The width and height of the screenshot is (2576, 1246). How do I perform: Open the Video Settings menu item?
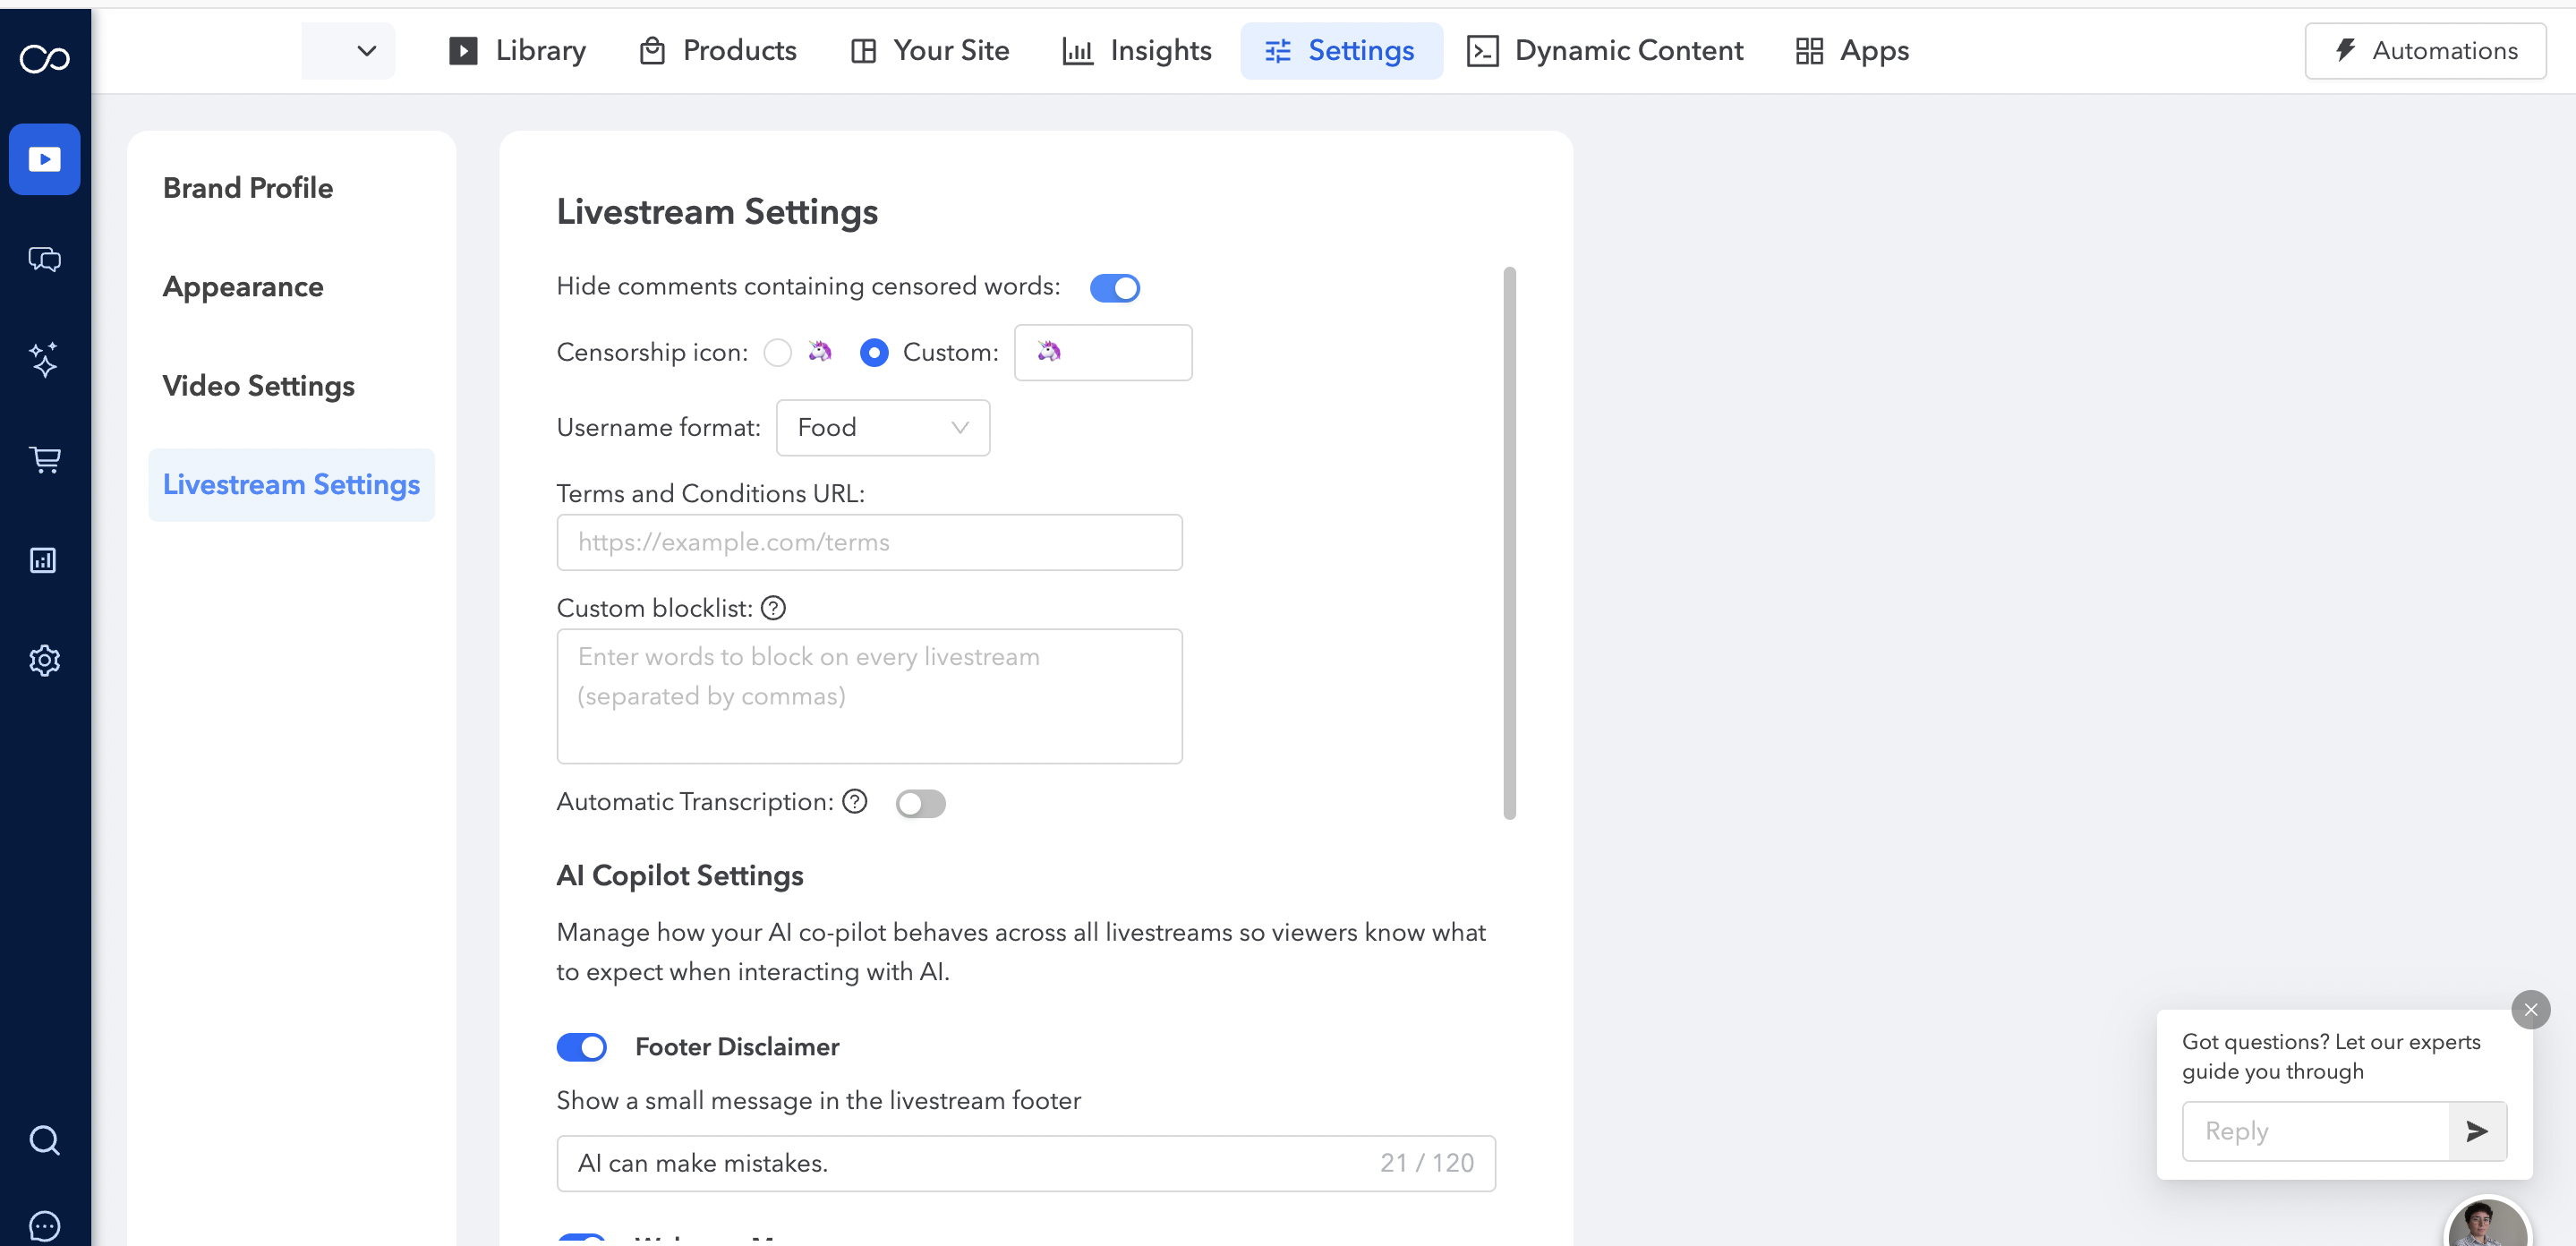pos(258,386)
